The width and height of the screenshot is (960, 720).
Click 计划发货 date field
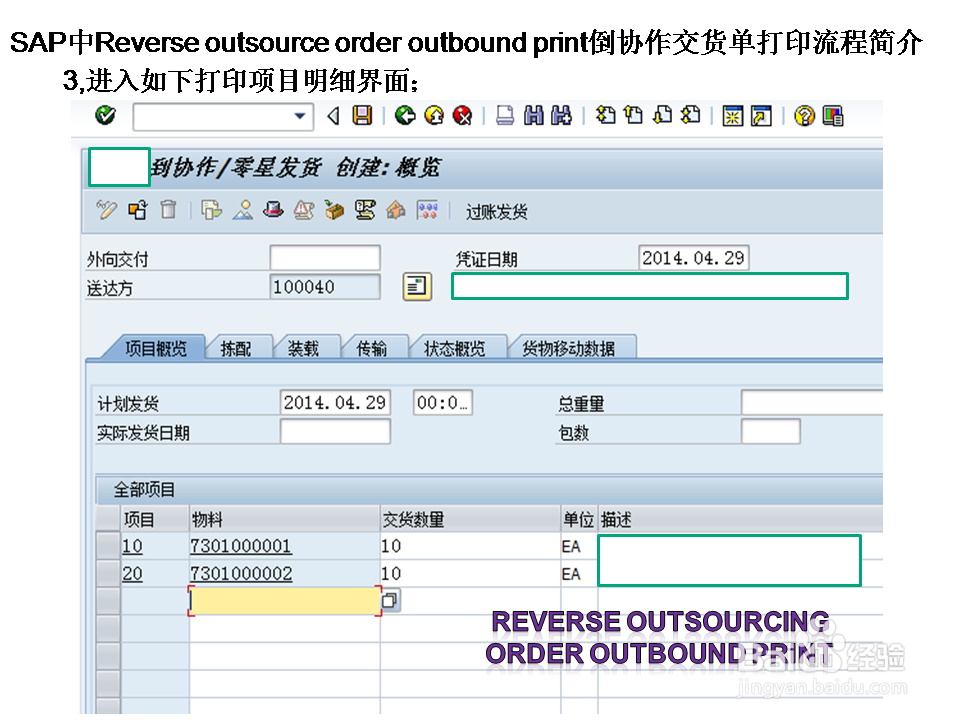(336, 402)
